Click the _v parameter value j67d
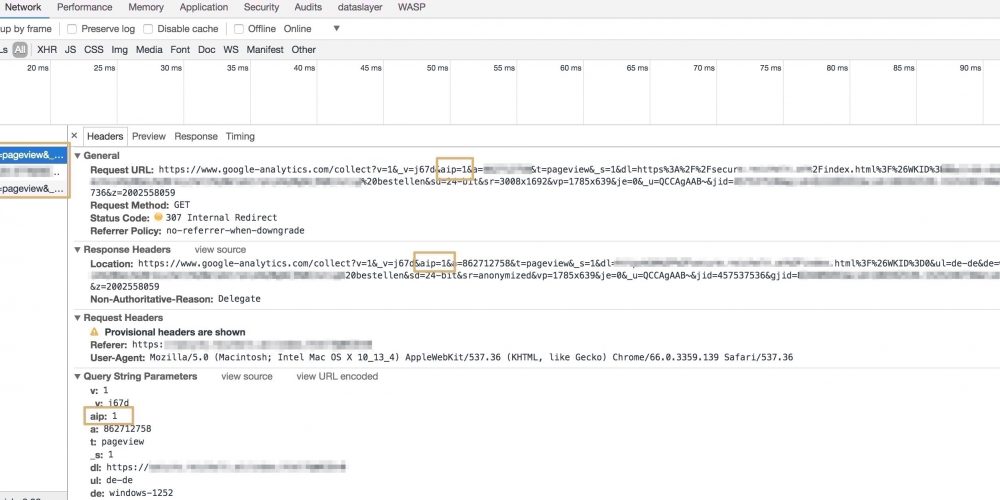 coord(121,403)
